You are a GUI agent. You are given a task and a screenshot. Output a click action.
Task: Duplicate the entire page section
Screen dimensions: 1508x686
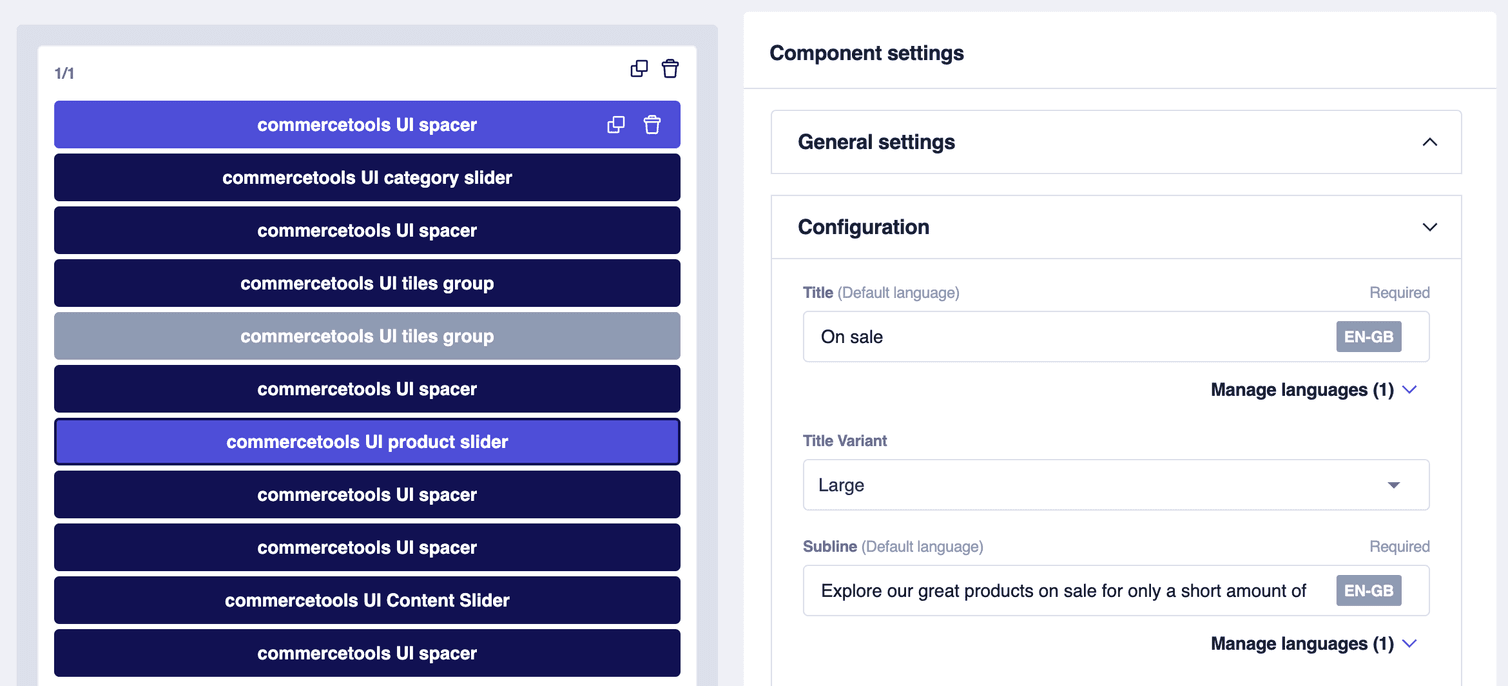pos(639,68)
